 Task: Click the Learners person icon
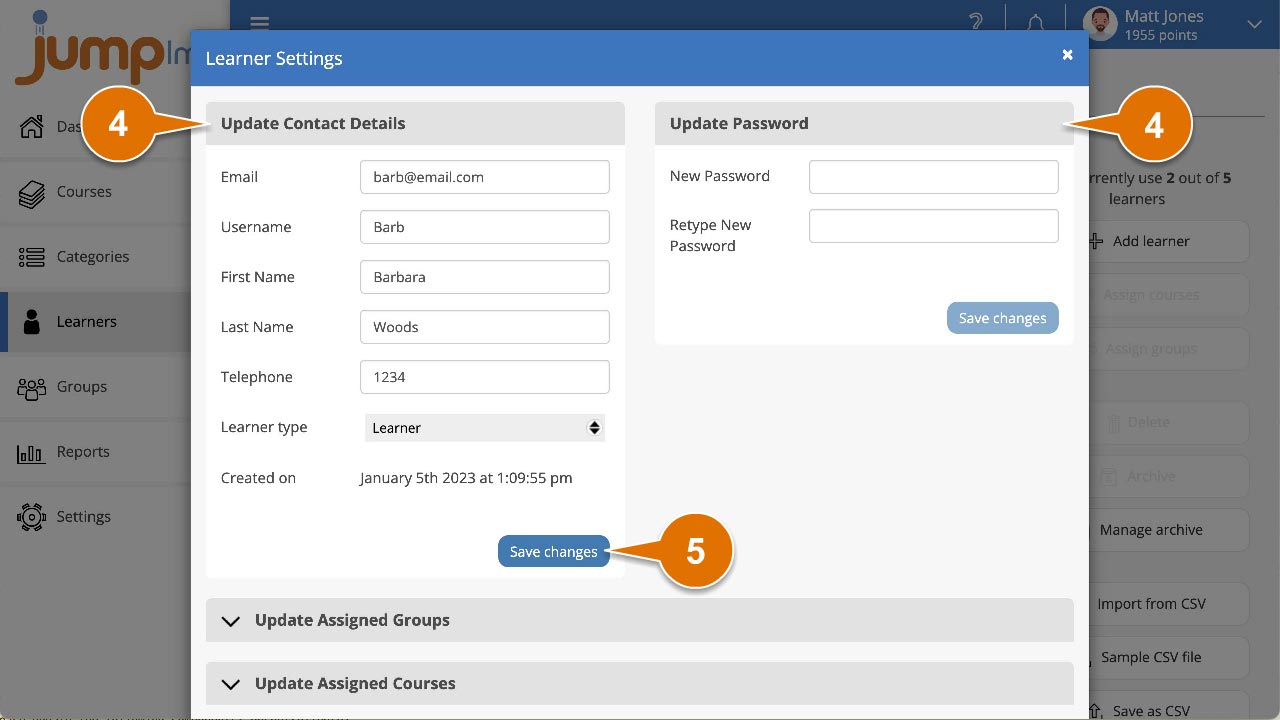click(x=32, y=321)
